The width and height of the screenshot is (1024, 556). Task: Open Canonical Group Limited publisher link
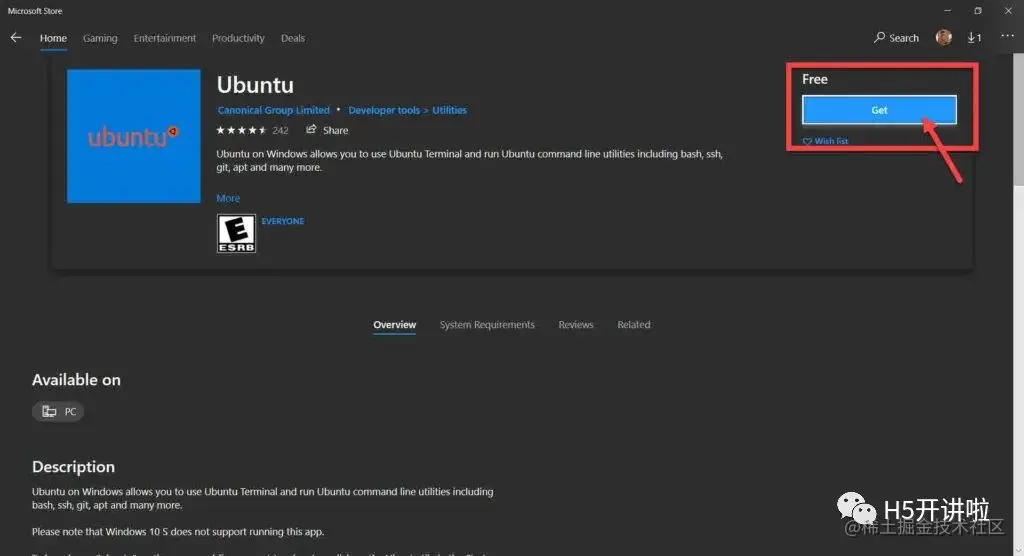274,110
